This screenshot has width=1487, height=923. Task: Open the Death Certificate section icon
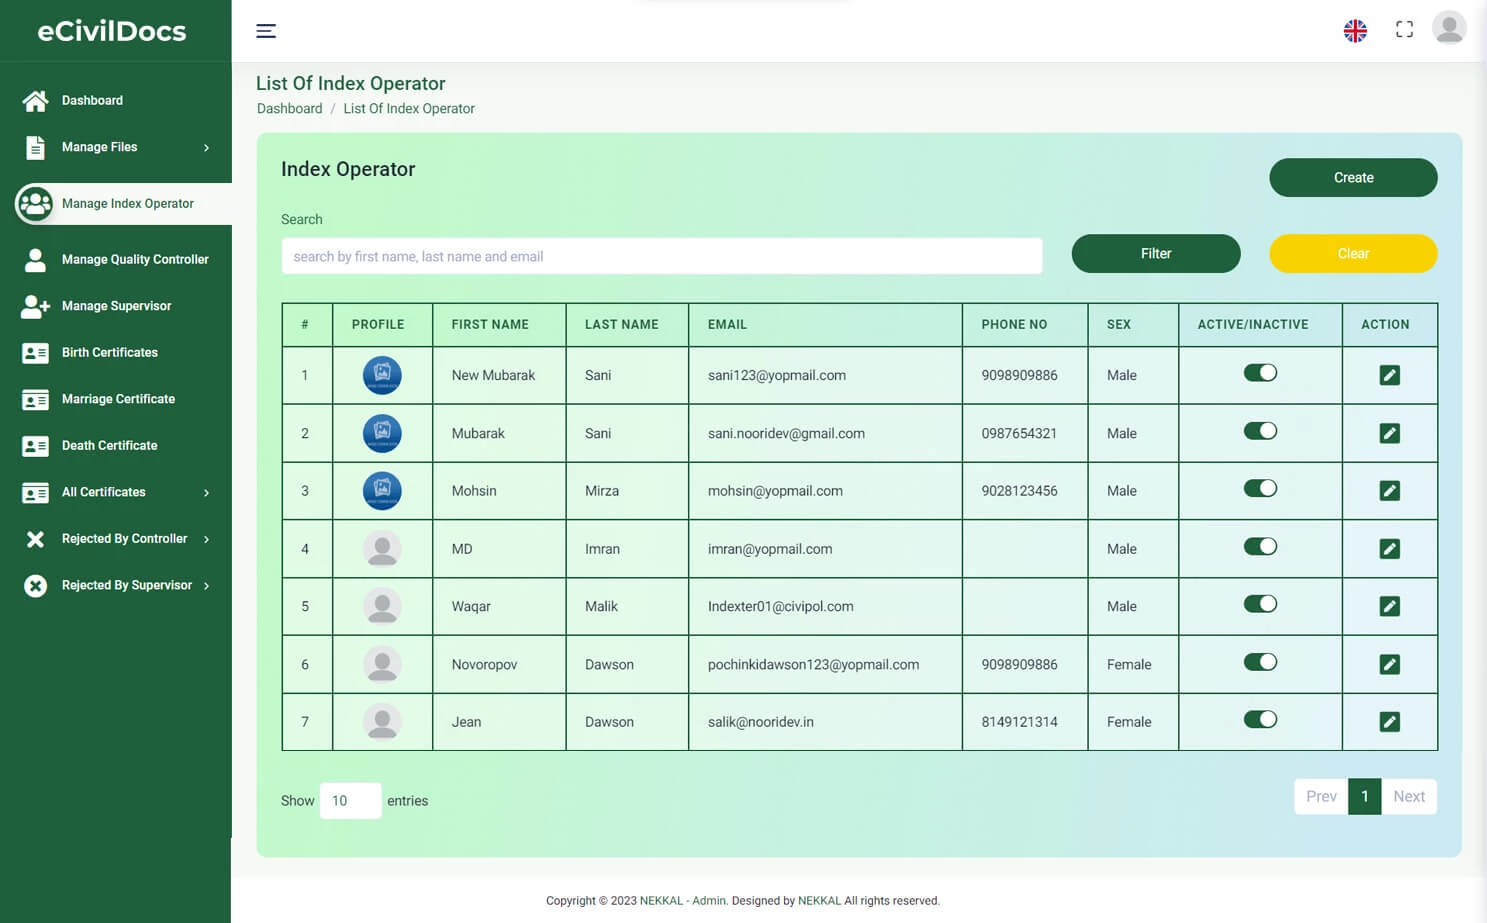coord(35,445)
